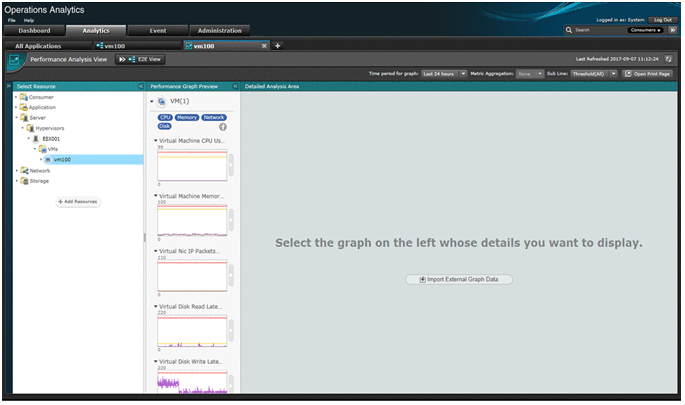Collapse the Performance Graph Preview panel
685x405 pixels.
point(235,87)
